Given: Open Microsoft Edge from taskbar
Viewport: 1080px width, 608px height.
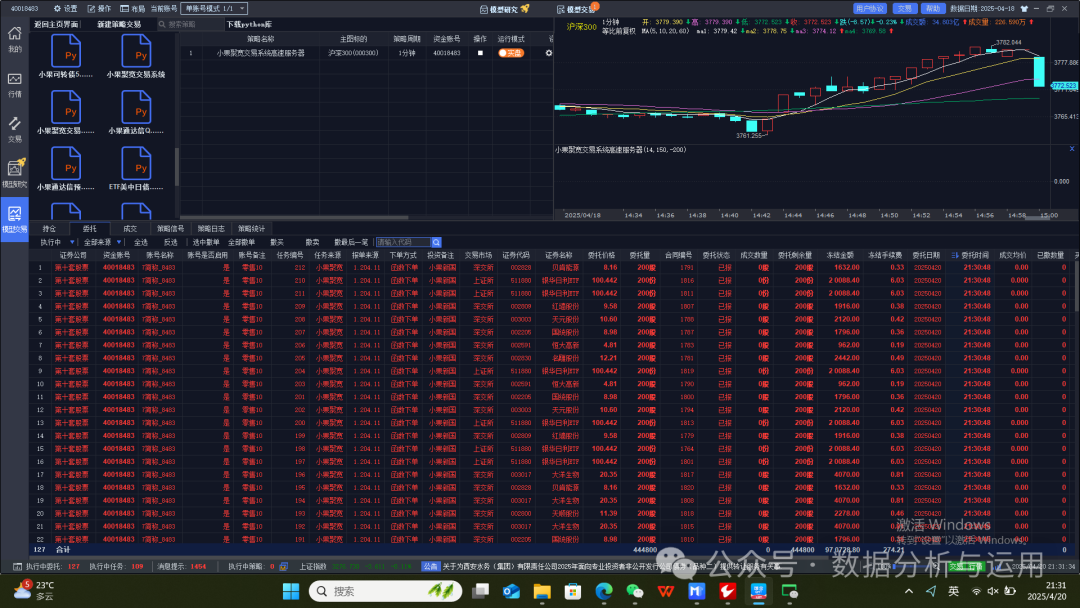Looking at the screenshot, I should tap(604, 591).
